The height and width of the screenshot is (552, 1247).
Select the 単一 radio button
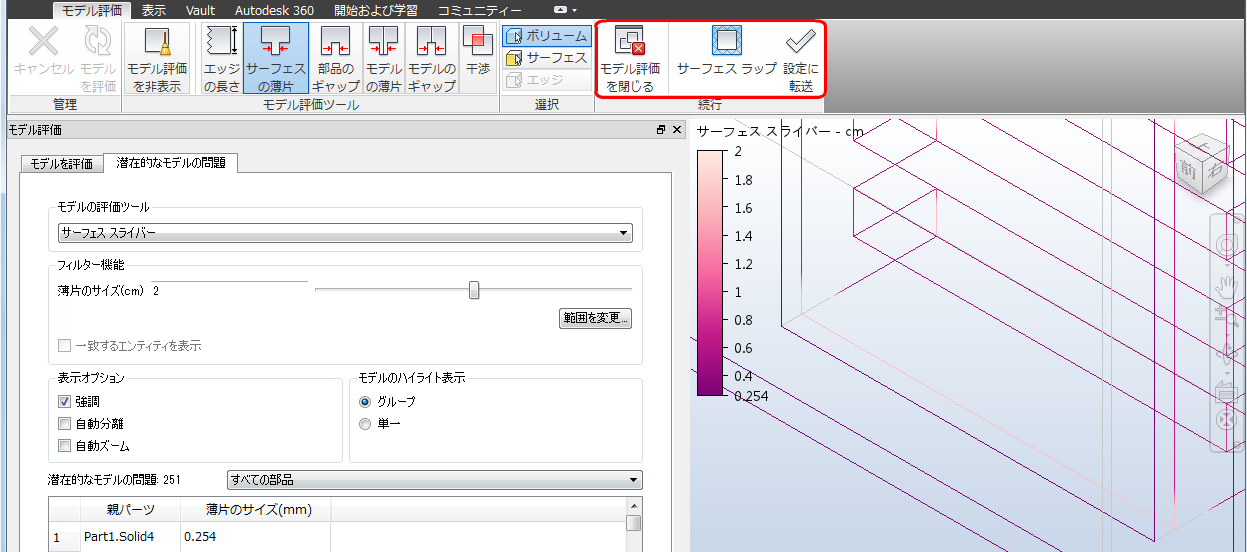[365, 424]
